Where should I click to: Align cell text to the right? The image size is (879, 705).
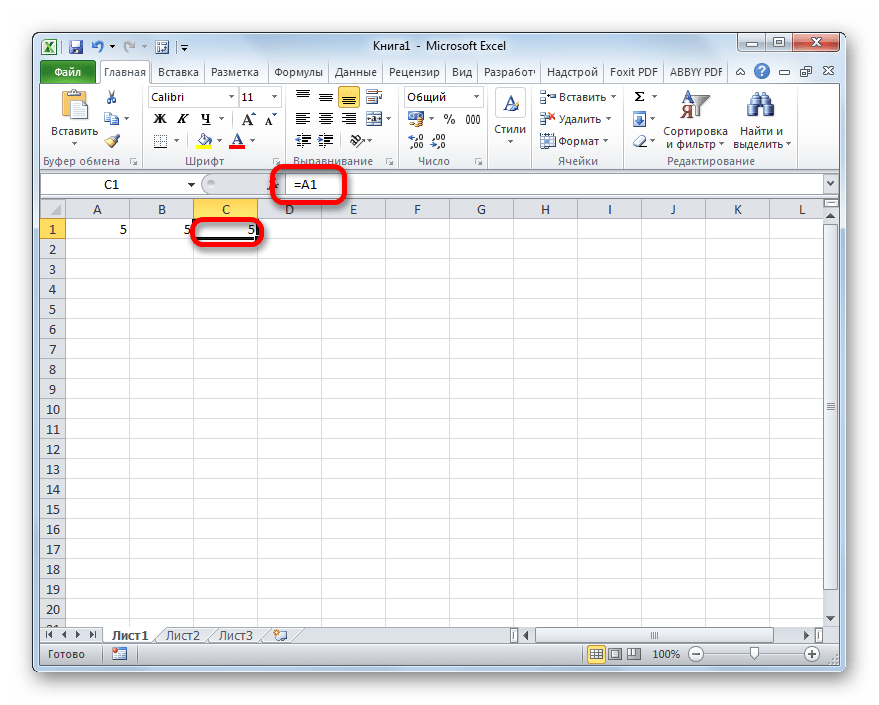349,119
